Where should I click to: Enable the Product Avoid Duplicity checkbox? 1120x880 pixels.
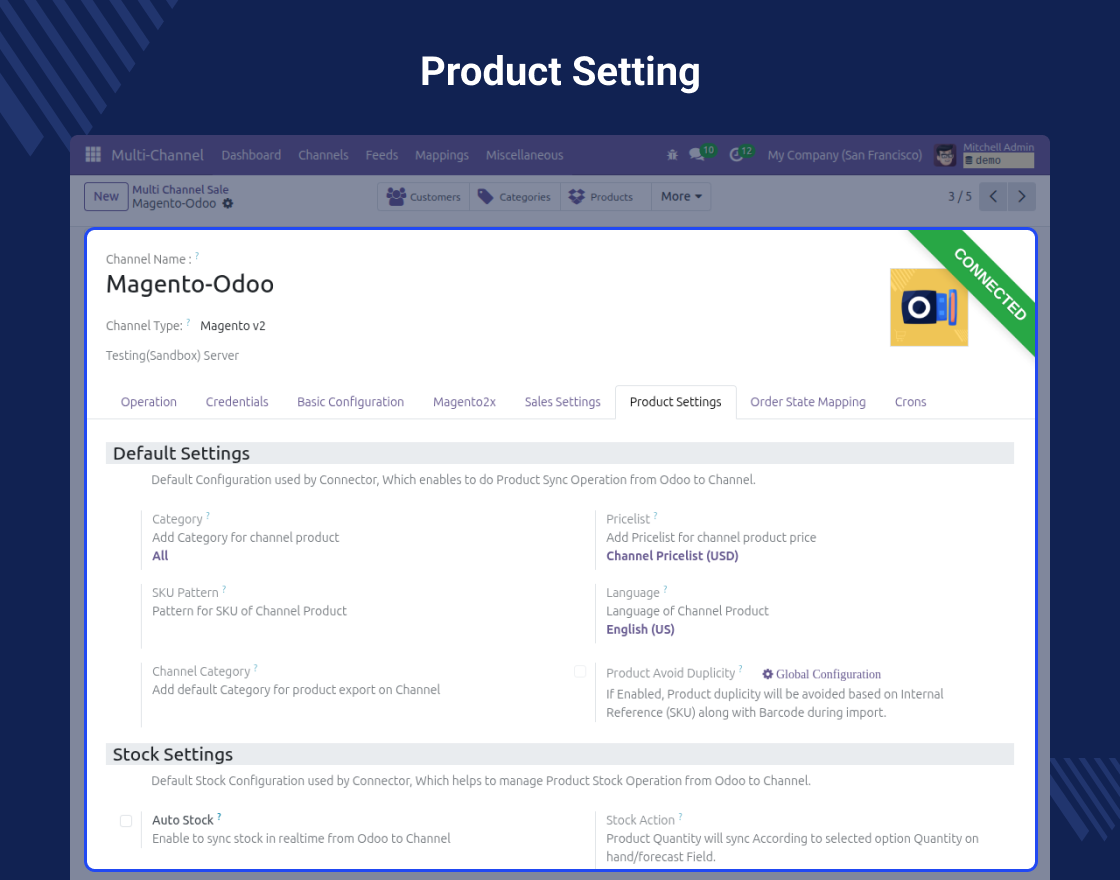[x=580, y=672]
